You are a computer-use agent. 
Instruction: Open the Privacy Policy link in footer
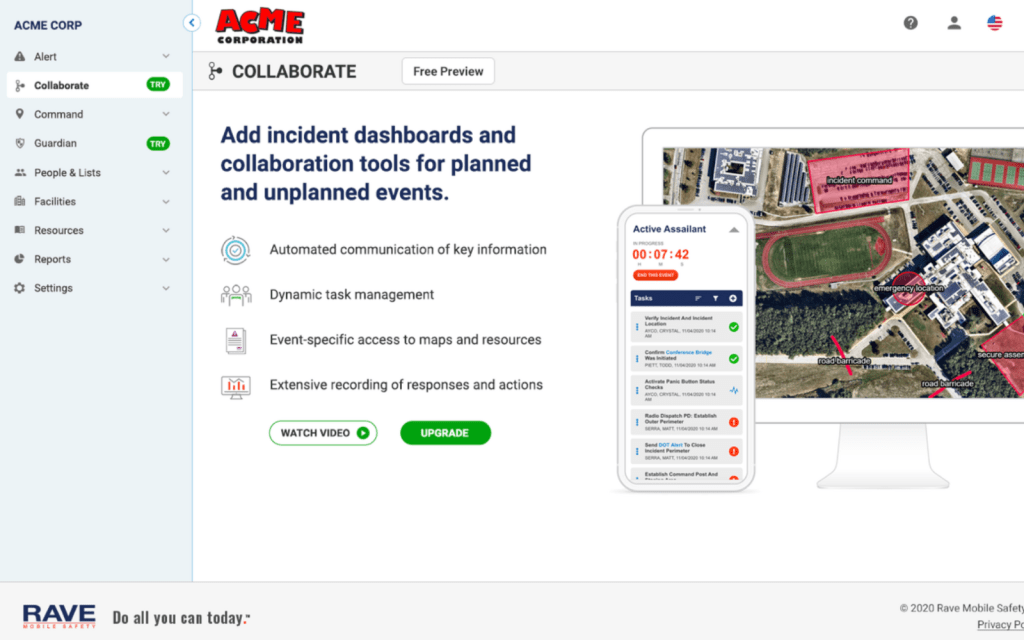(999, 625)
